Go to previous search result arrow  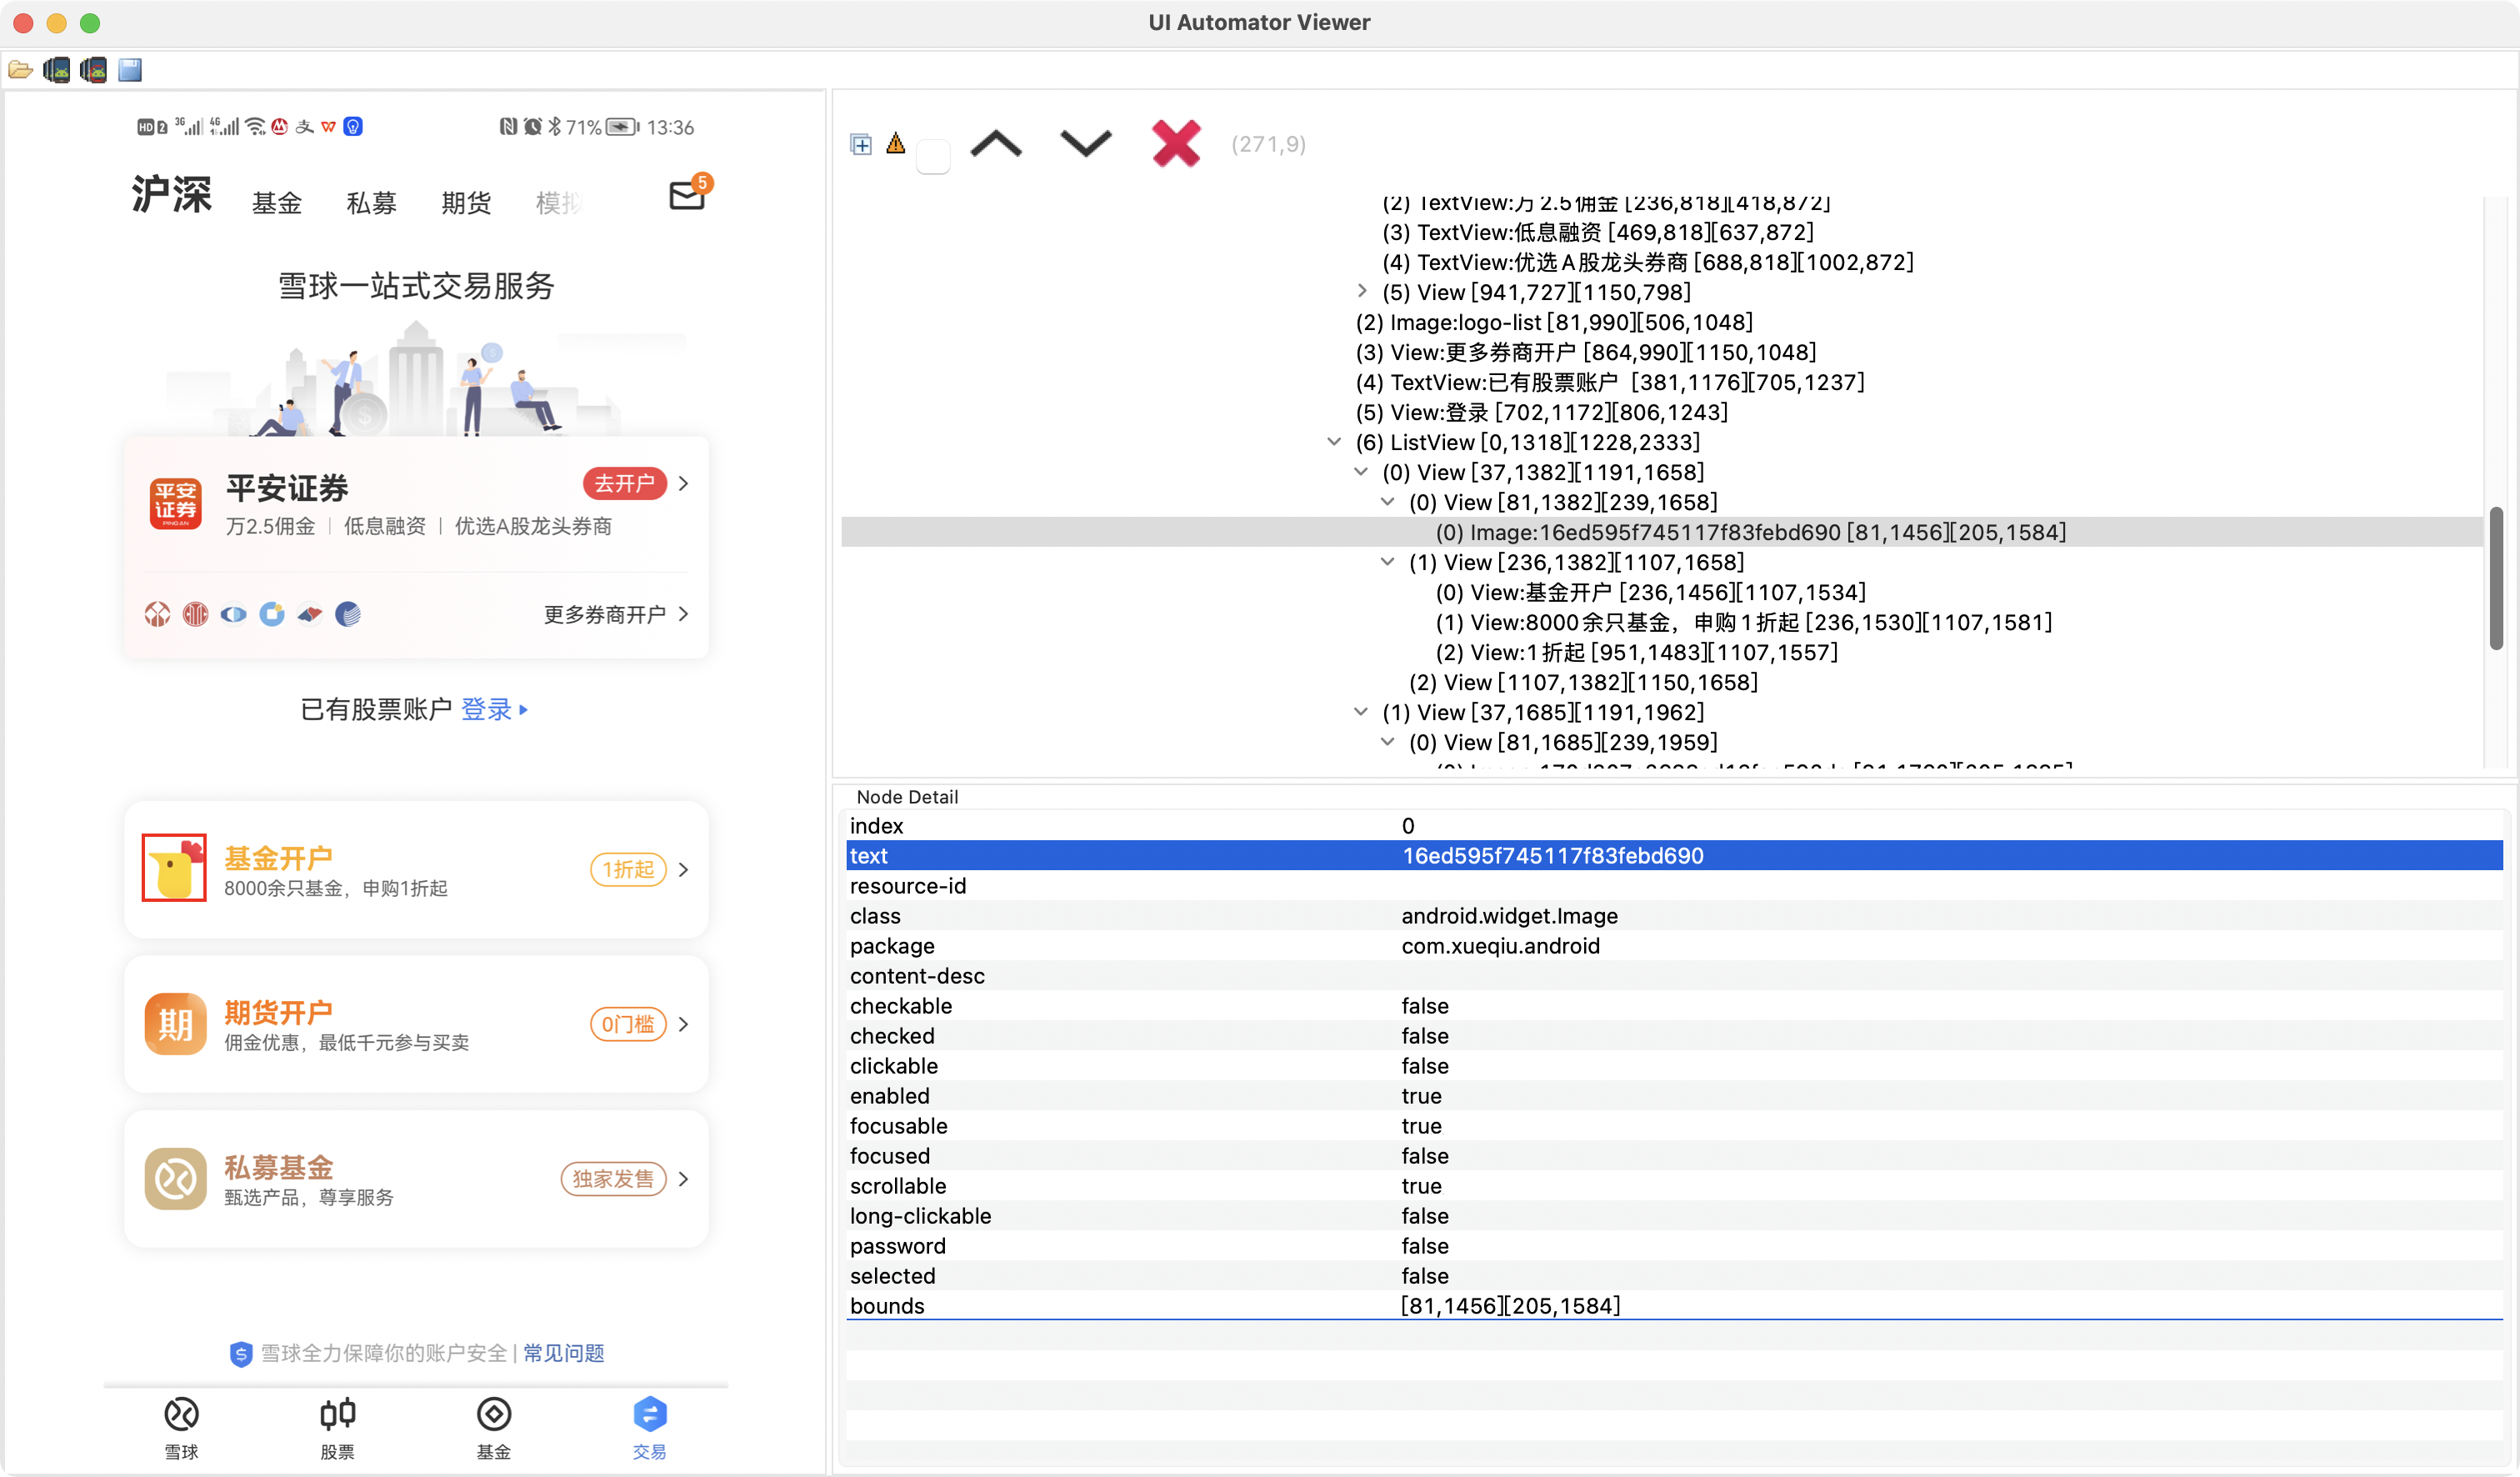coord(996,144)
